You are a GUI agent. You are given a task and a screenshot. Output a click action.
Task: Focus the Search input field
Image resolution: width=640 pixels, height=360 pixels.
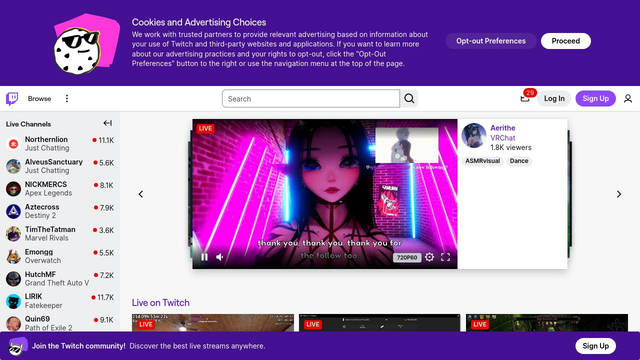pyautogui.click(x=311, y=99)
